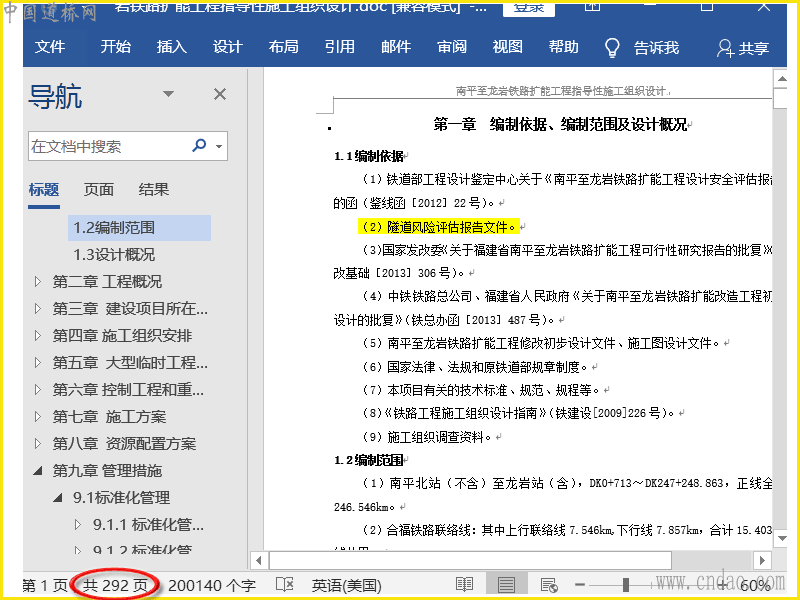Image resolution: width=800 pixels, height=600 pixels.
Task: Collapse the 9.1标准化管理 node
Action: click(x=58, y=497)
